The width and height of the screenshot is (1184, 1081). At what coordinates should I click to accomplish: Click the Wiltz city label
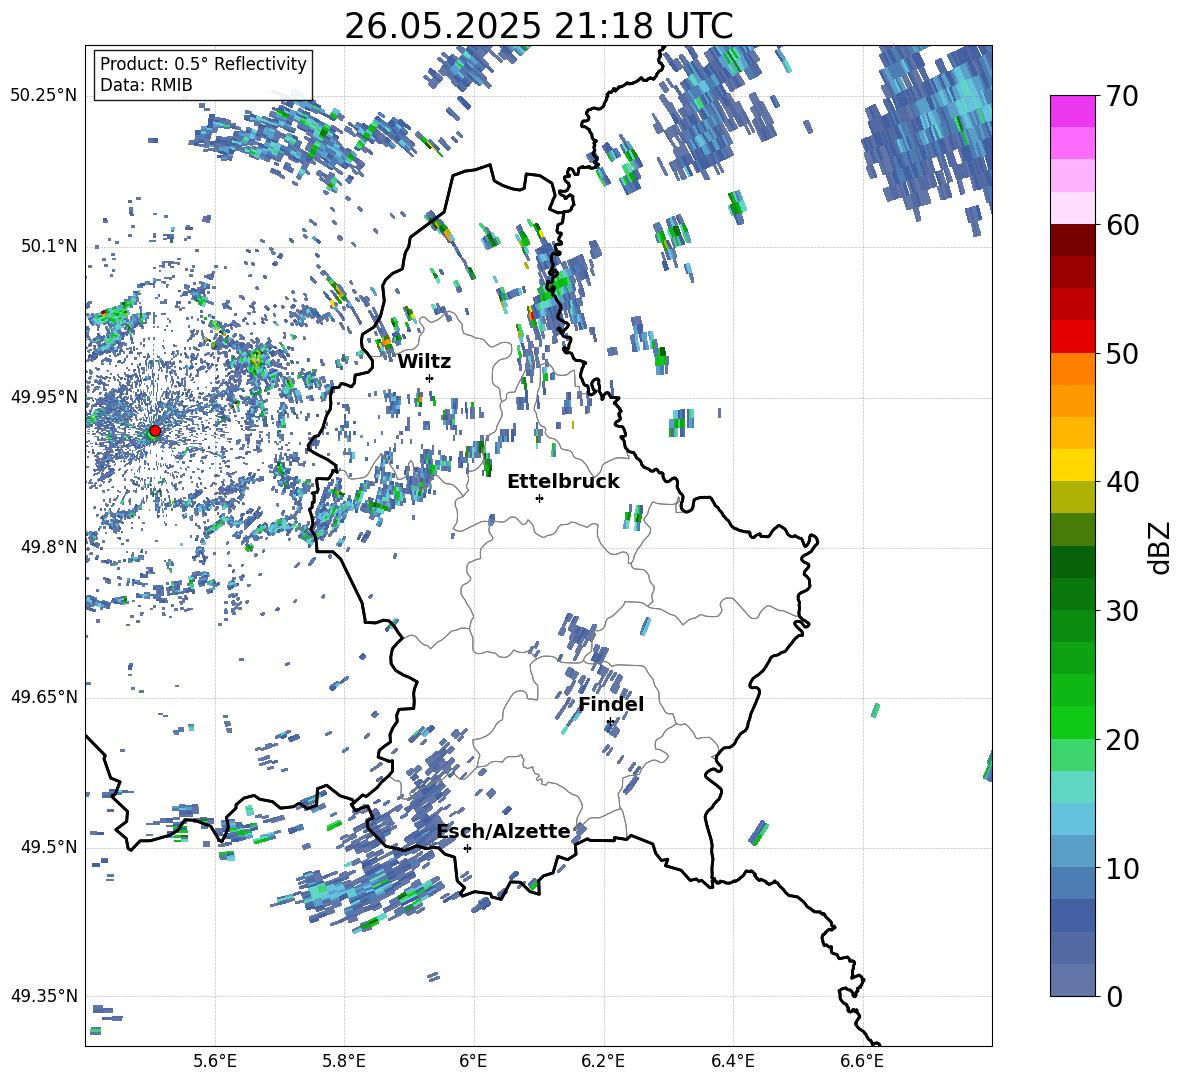click(x=424, y=362)
